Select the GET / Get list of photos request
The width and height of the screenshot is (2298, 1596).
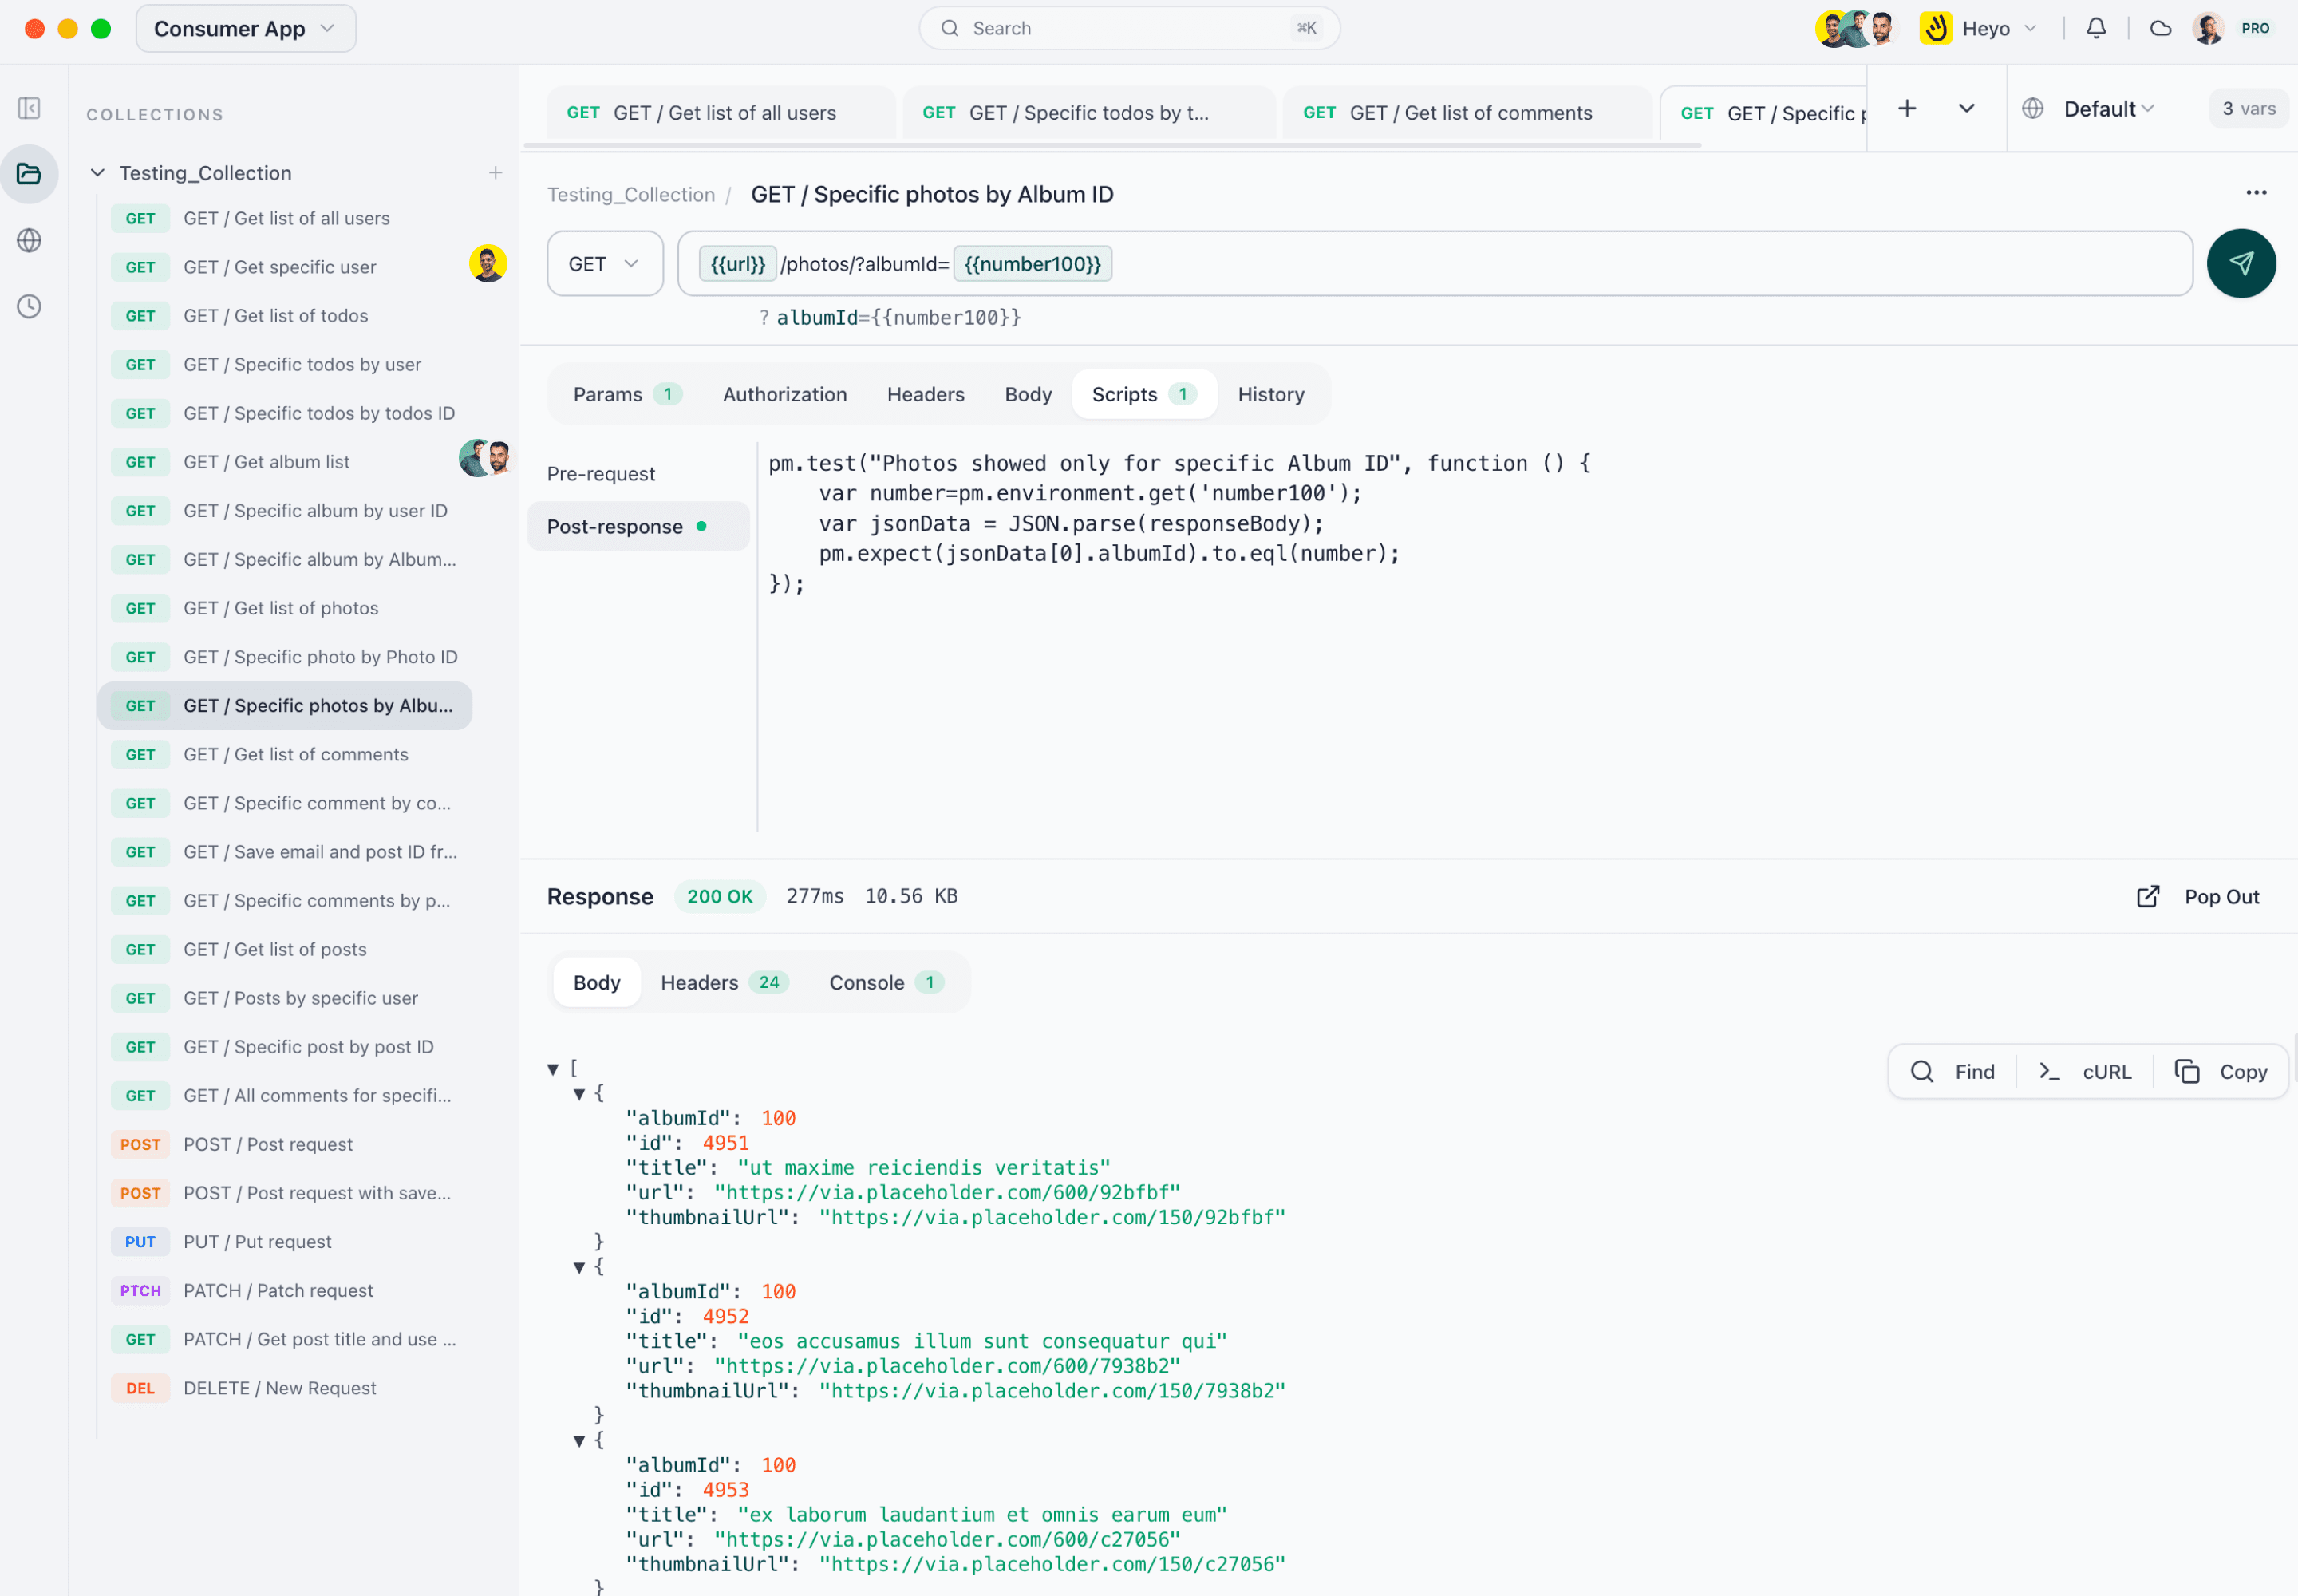click(x=281, y=607)
